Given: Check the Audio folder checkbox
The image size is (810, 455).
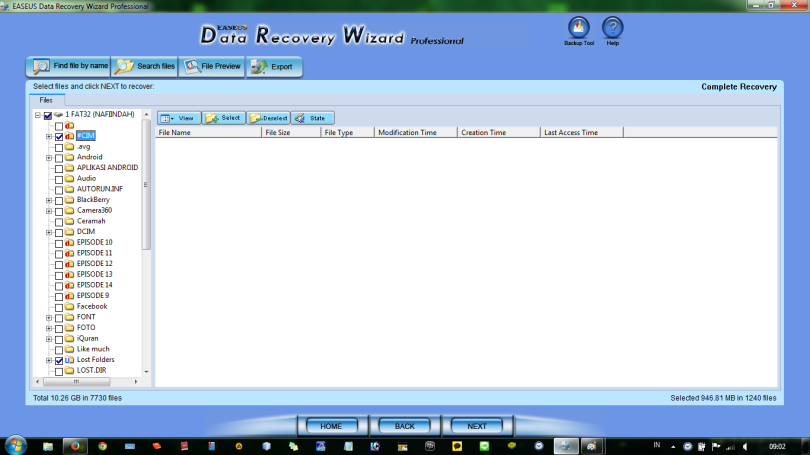Looking at the screenshot, I should (59, 179).
